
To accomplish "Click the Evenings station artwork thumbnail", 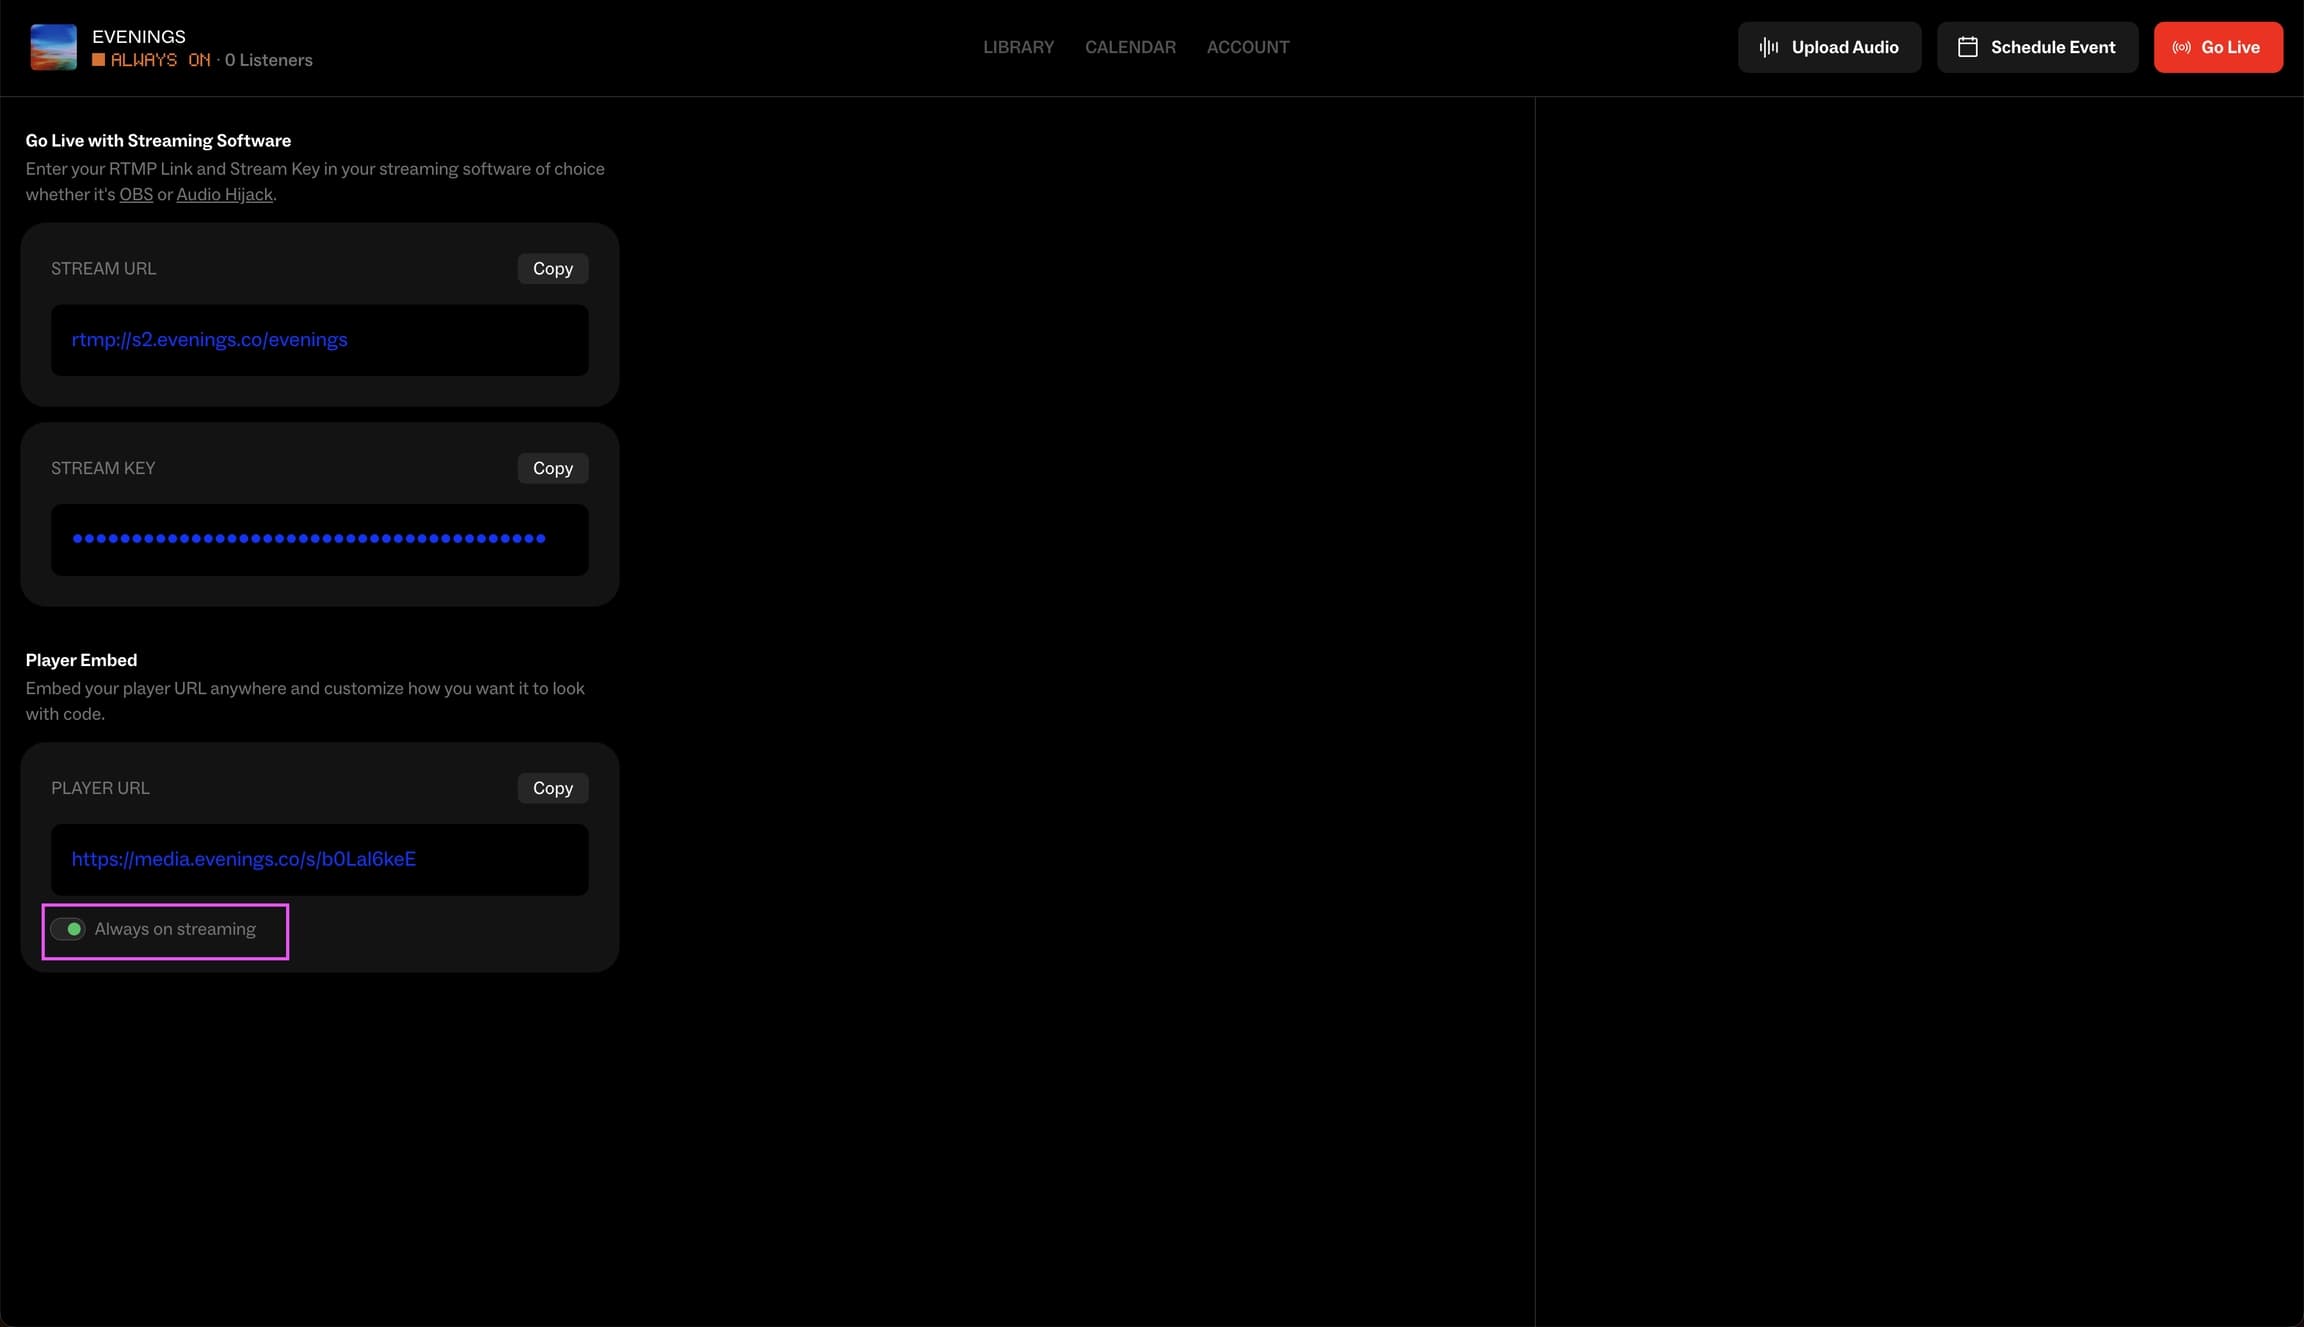I will pos(53,47).
